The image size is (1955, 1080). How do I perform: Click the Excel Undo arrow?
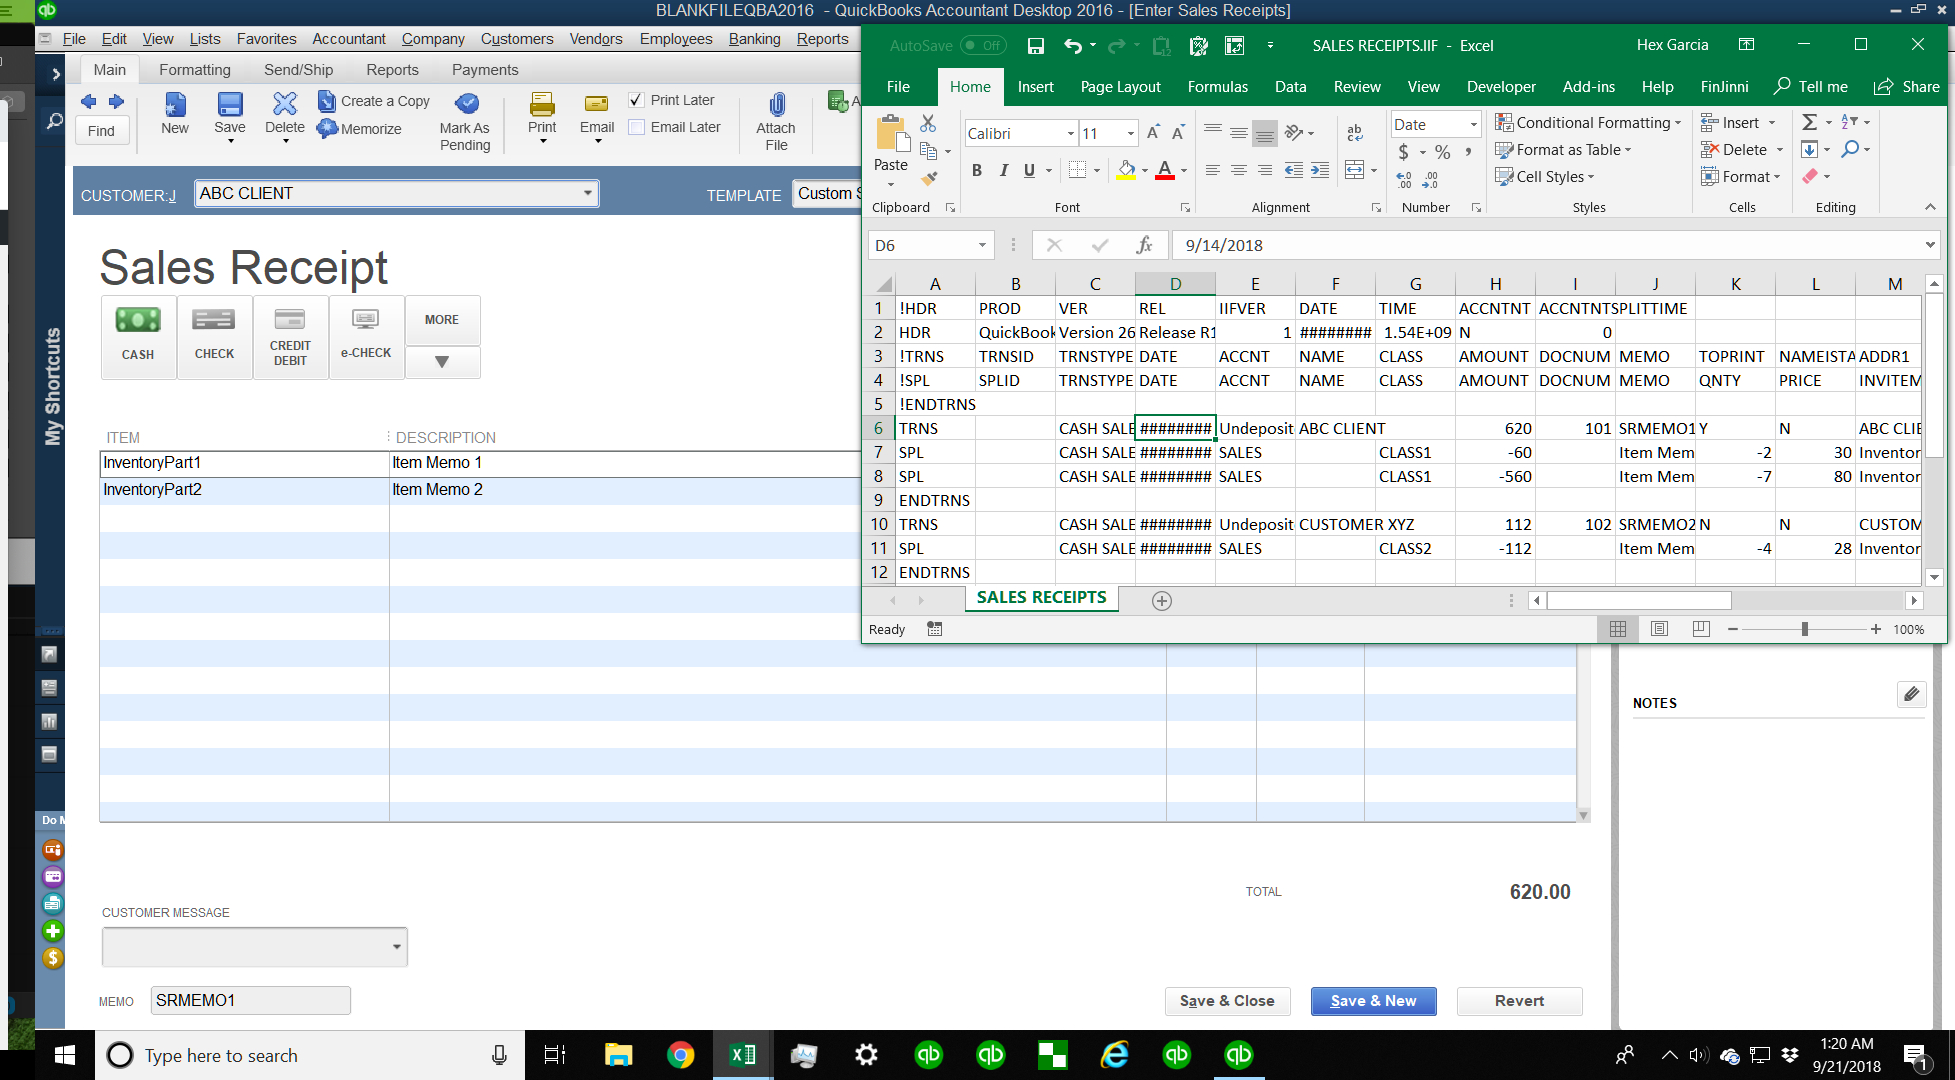point(1073,46)
